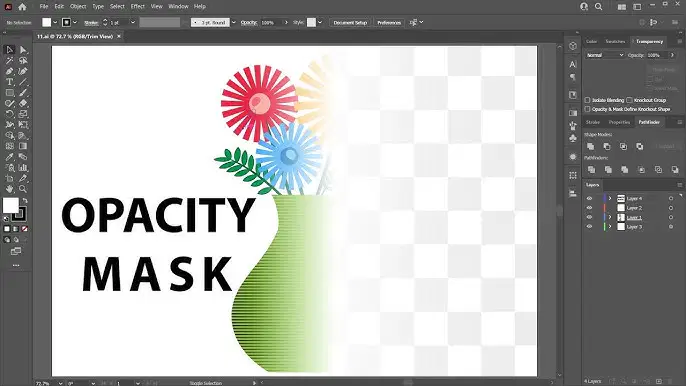Image resolution: width=686 pixels, height=386 pixels.
Task: Open the Transparency panel opacity arrow
Action: point(672,55)
